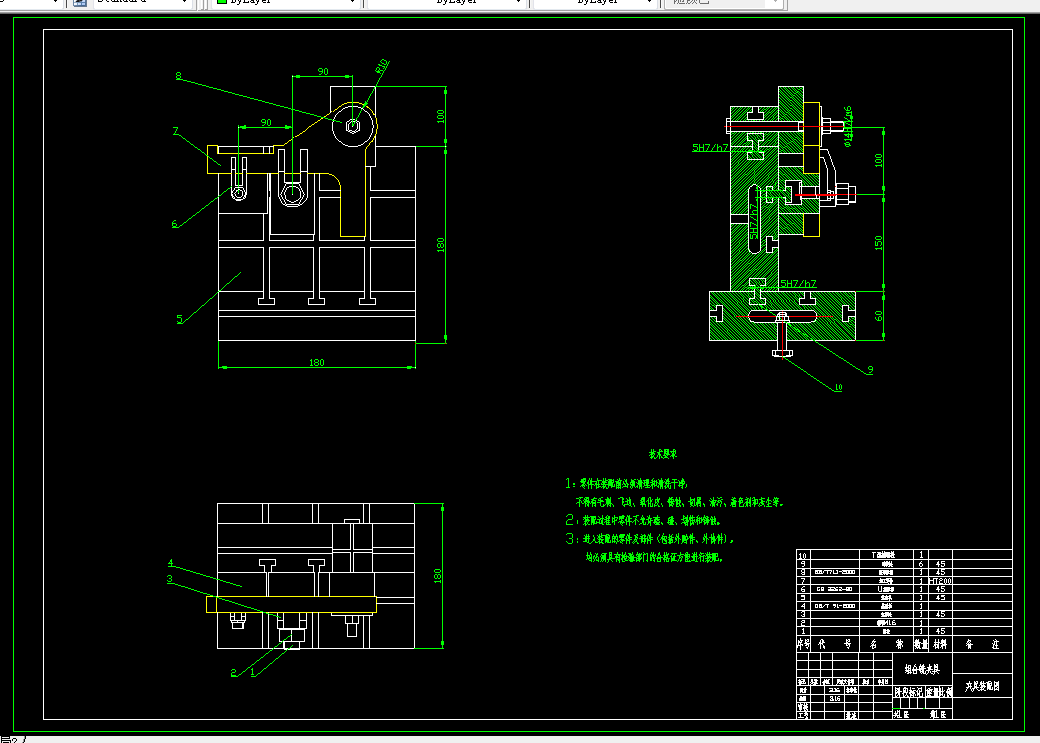Viewport: 1040px width, 743px height.
Task: Select balloon number 3 in bottom view
Action: coord(170,578)
